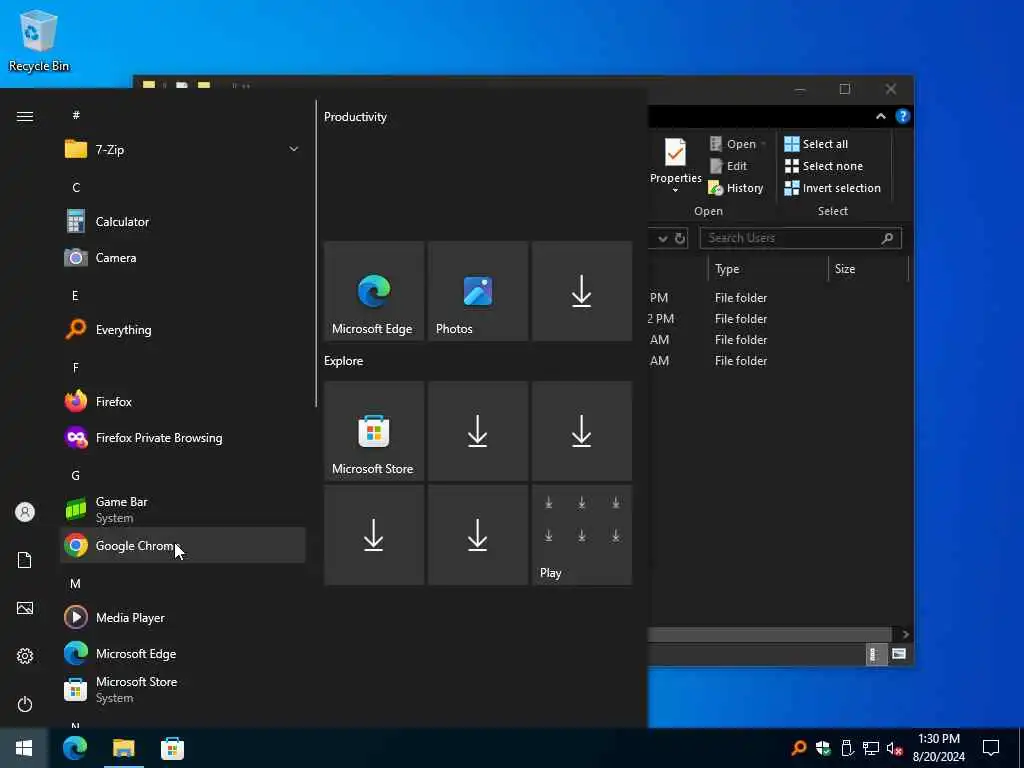
Task: Click Invert selection in Explorer ribbon
Action: pyautogui.click(x=833, y=188)
